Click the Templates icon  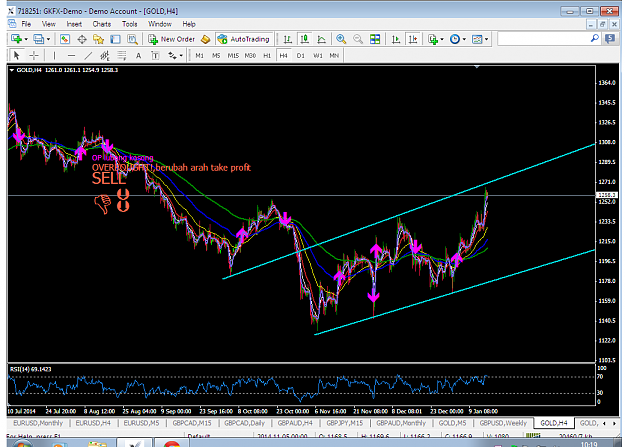(477, 39)
